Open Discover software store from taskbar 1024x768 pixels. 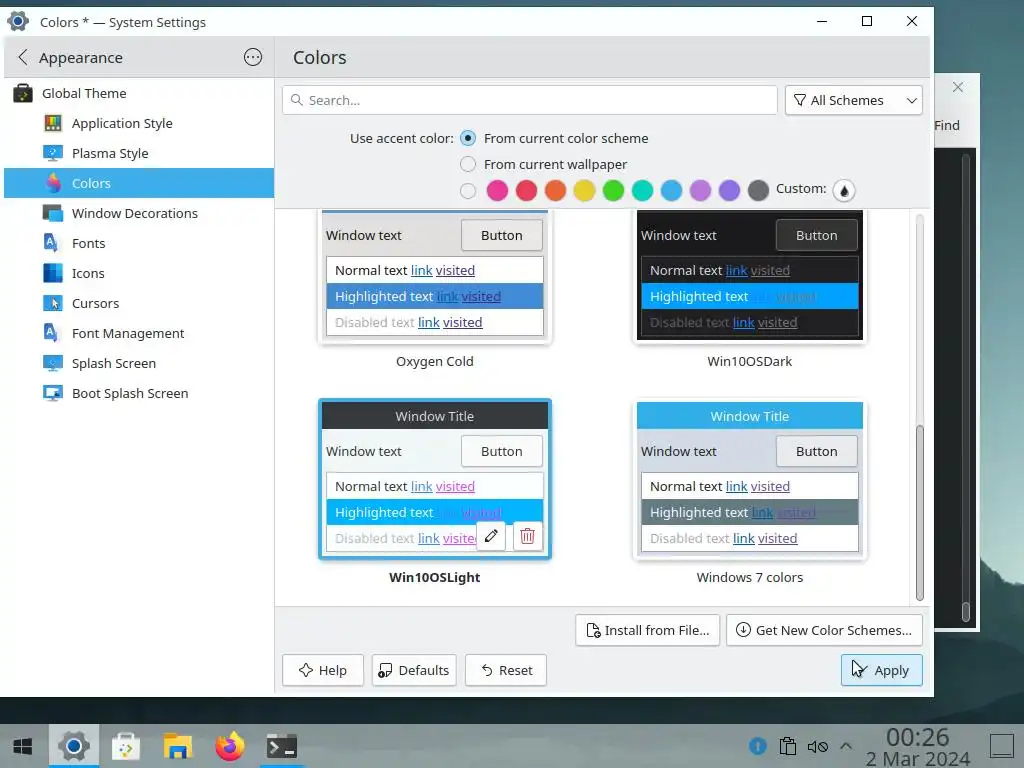(x=125, y=746)
